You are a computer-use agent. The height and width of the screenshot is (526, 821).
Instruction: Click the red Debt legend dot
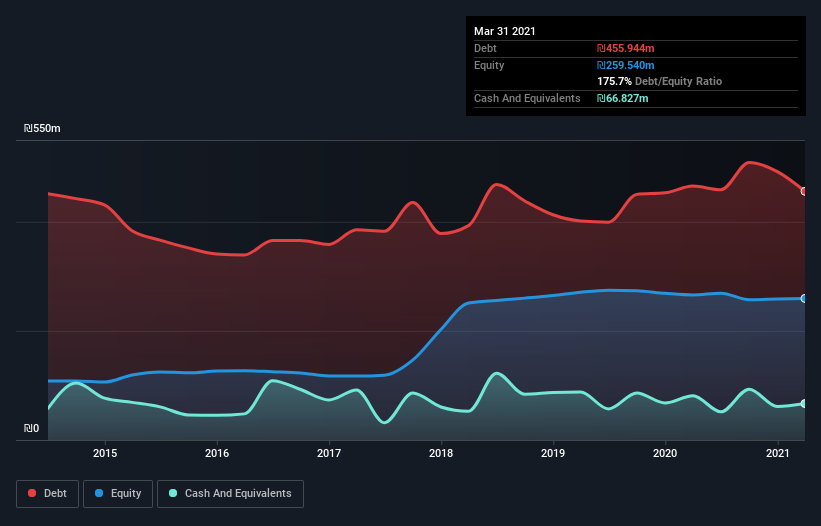pos(32,493)
